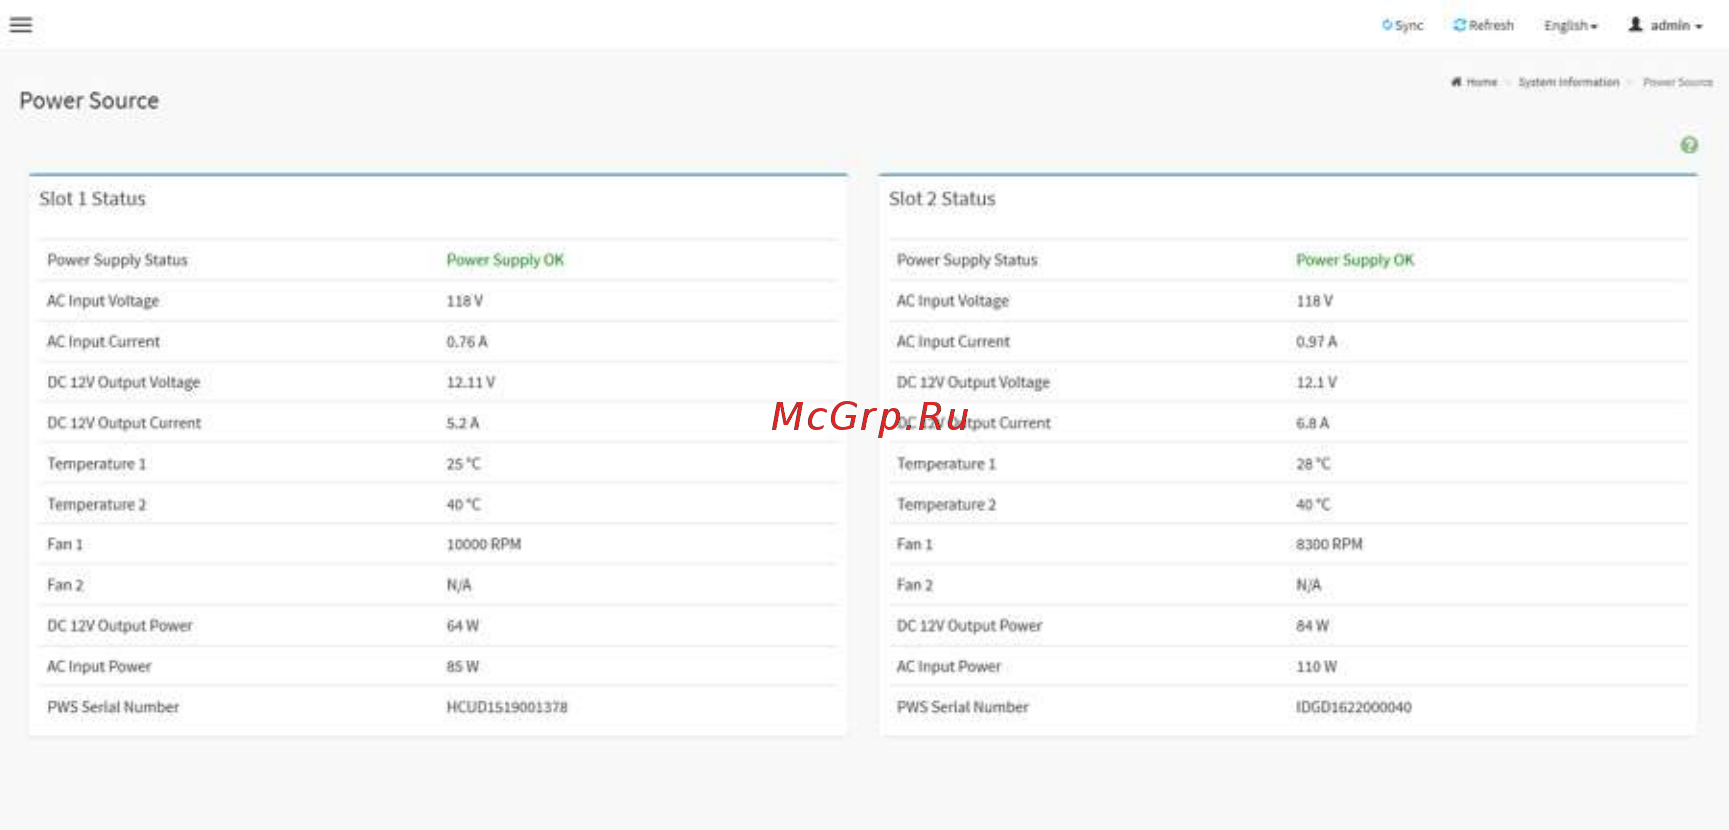Click the Slot 1 Status header
The width and height of the screenshot is (1729, 830).
(92, 199)
